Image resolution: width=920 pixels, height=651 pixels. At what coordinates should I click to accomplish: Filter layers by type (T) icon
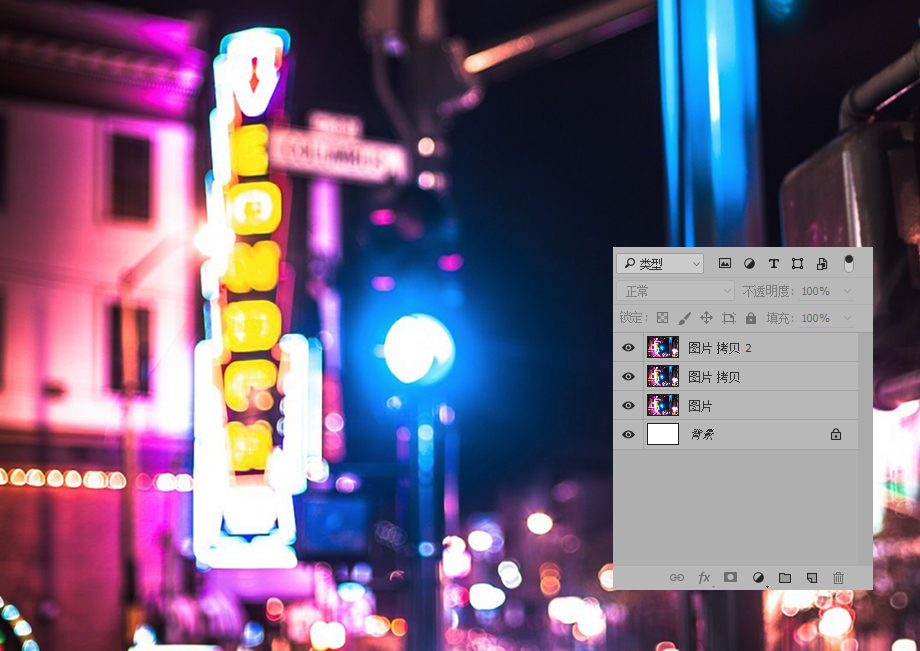tap(773, 264)
